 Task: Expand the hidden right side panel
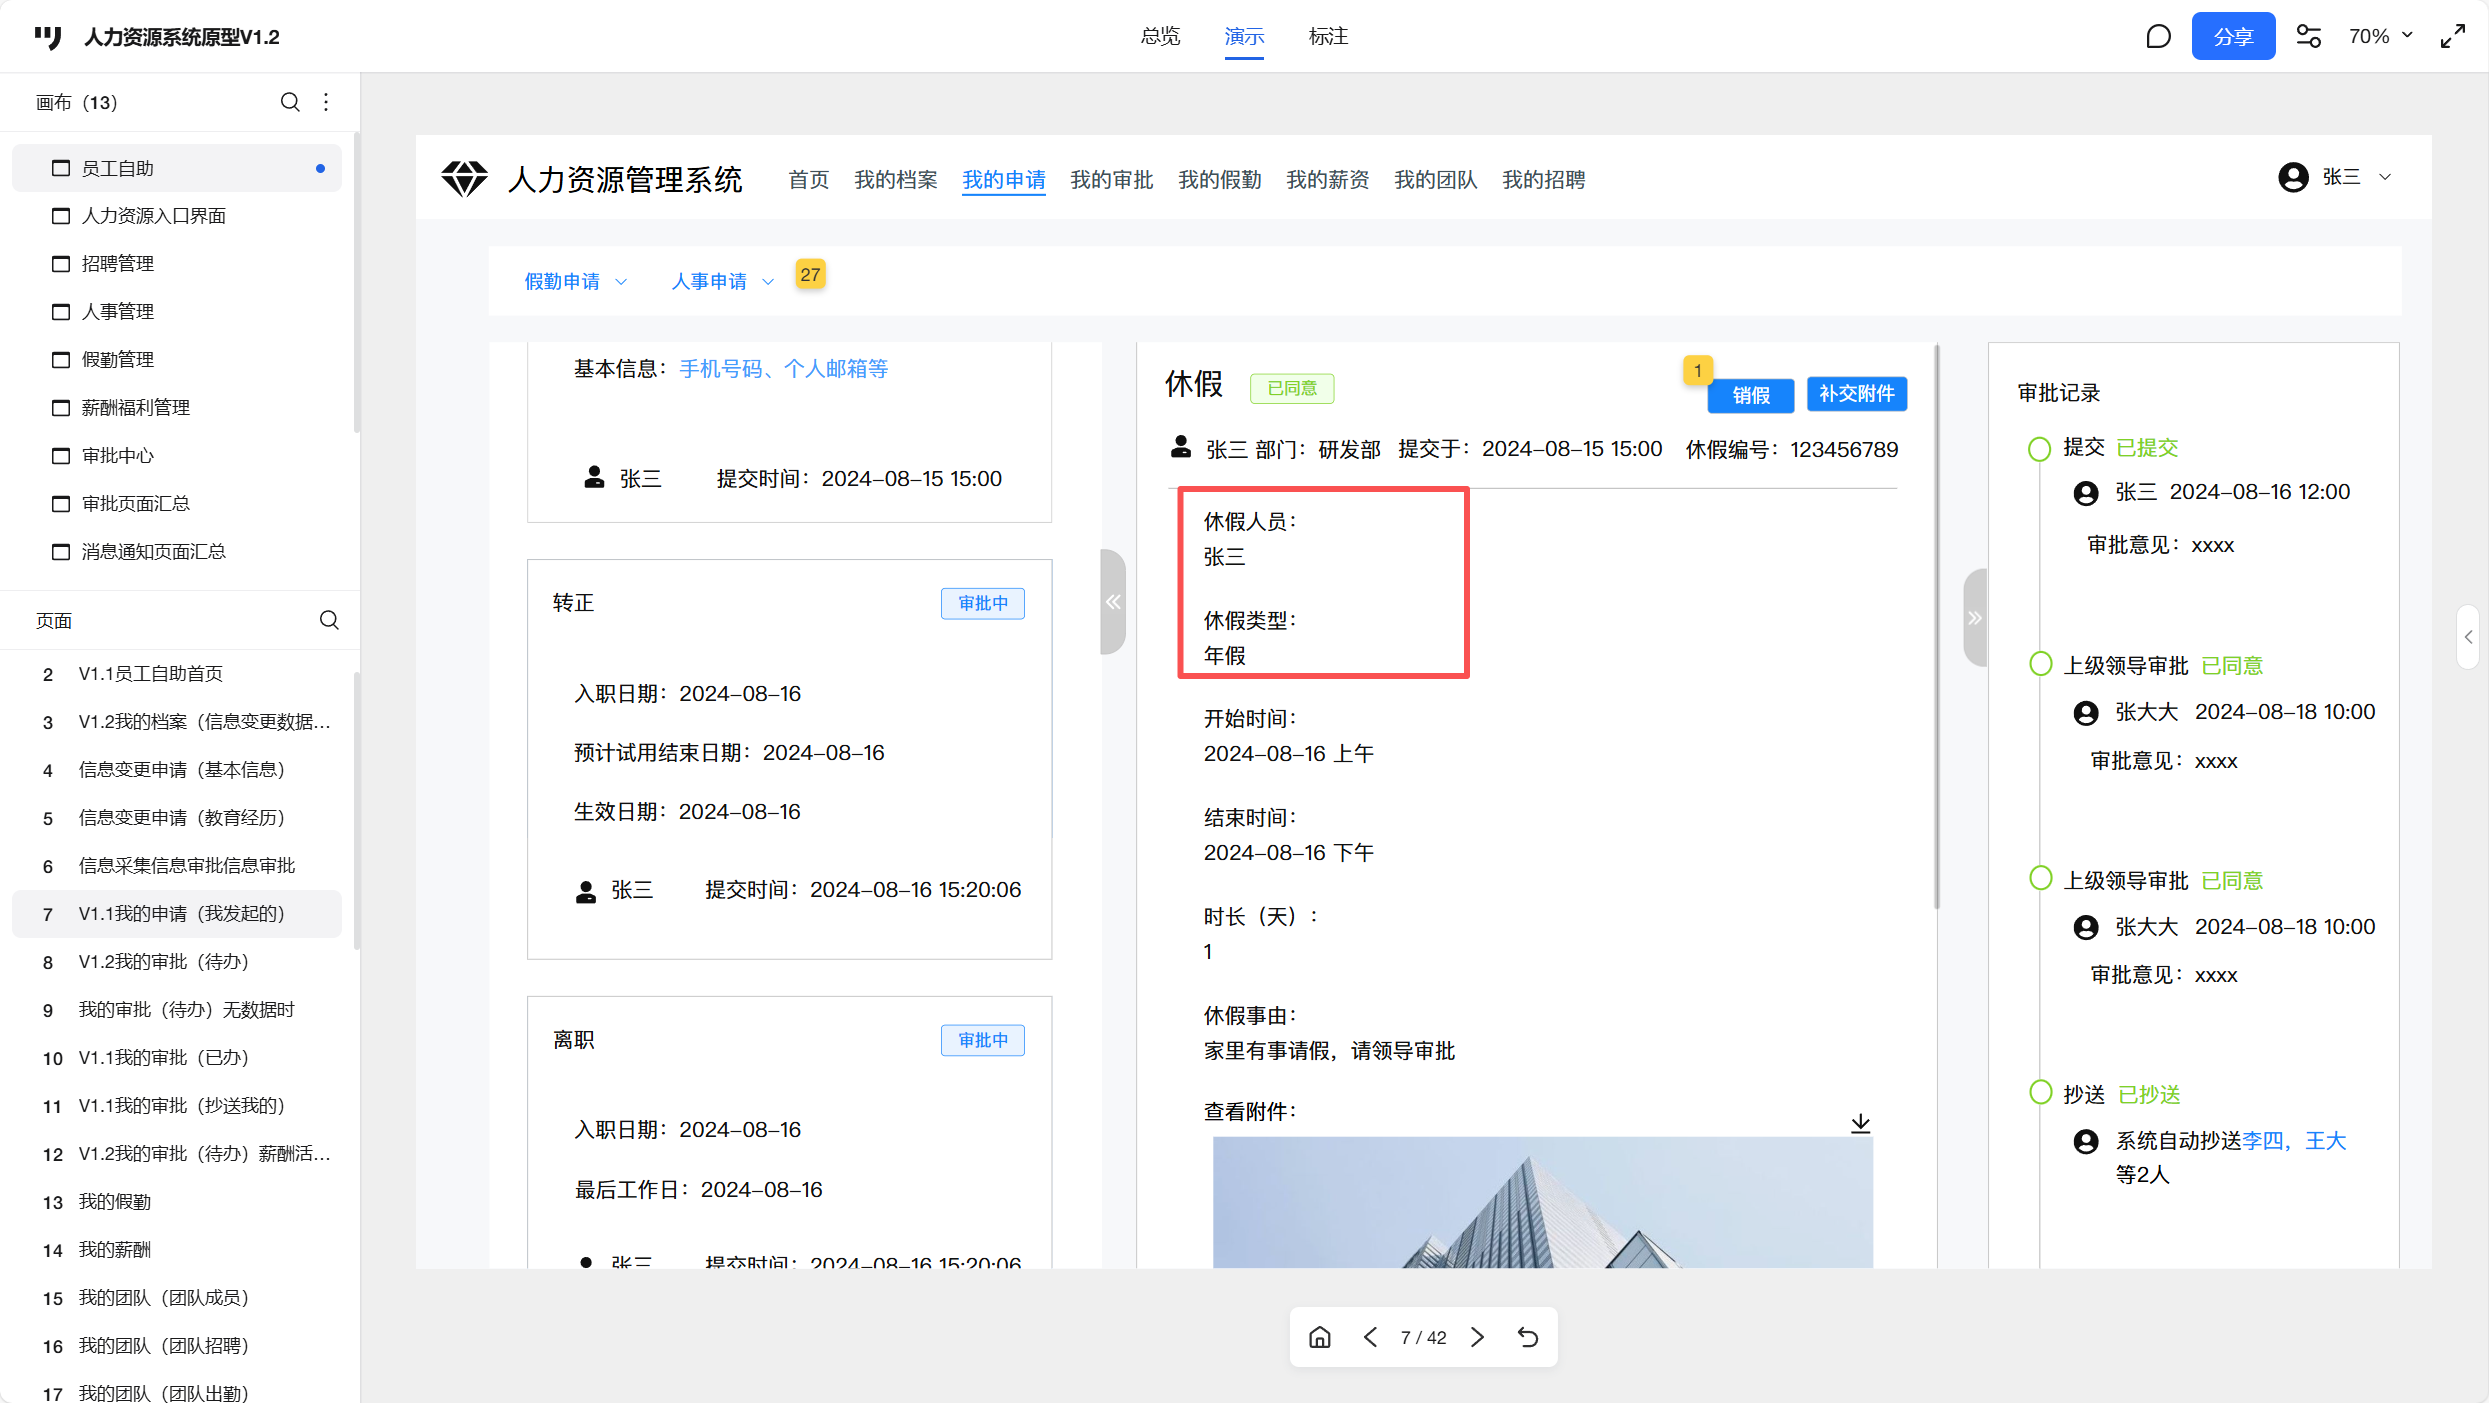2468,637
